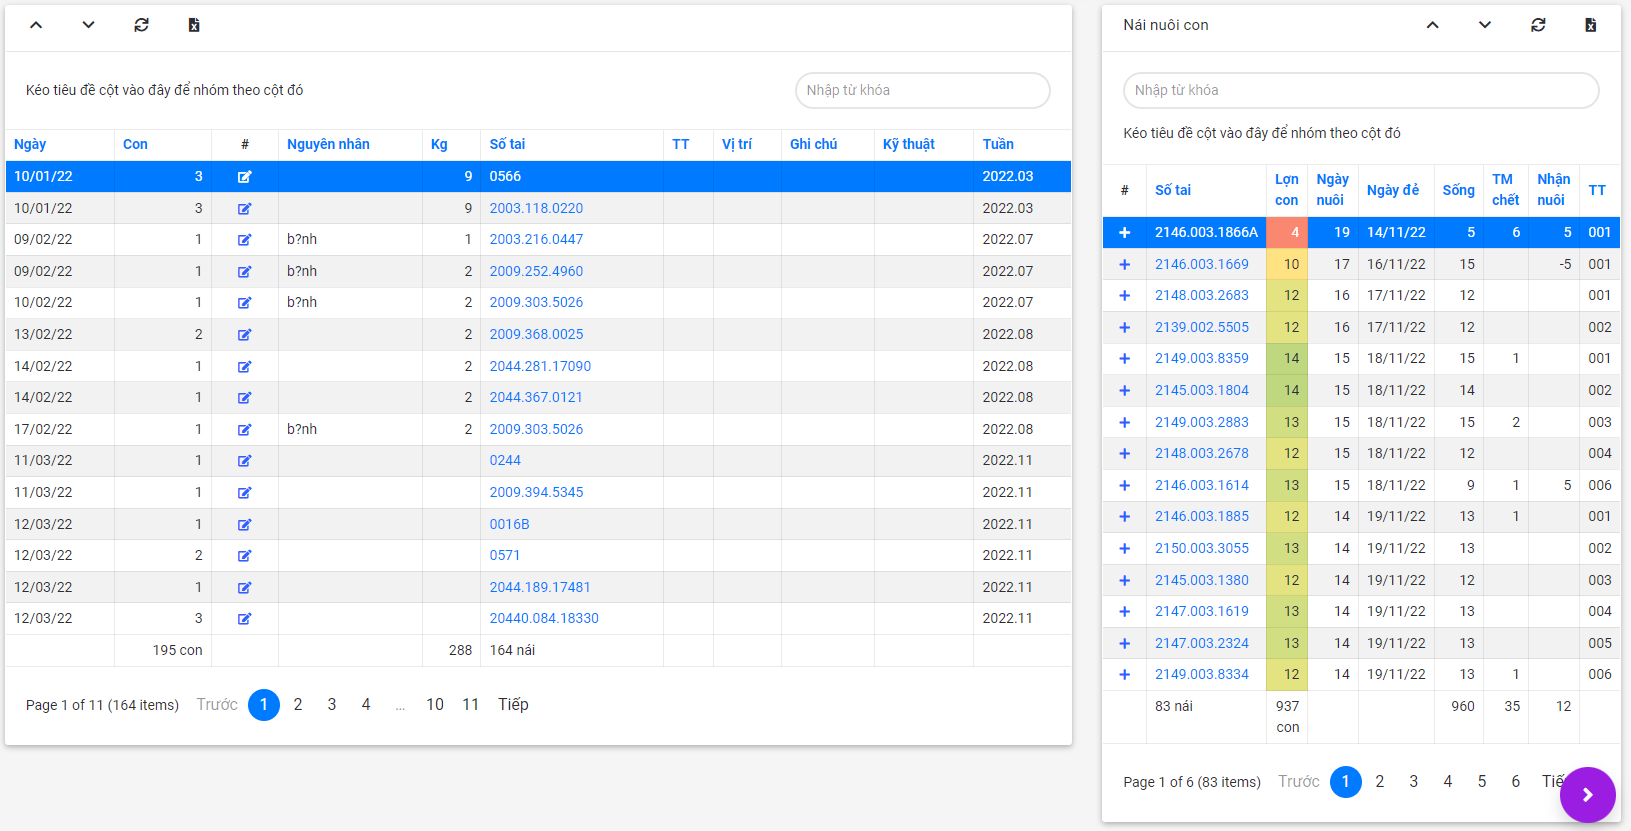Image resolution: width=1631 pixels, height=831 pixels.
Task: Open sow link 2150.003.3055
Action: click(1202, 548)
